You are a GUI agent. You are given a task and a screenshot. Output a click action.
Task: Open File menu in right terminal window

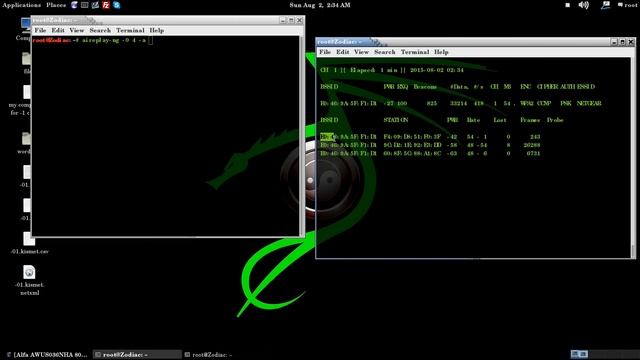pos(325,52)
